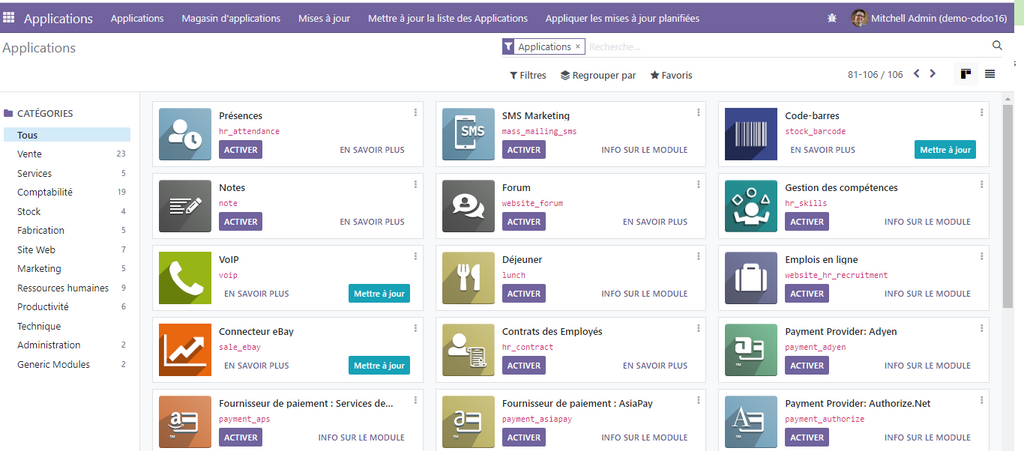The height and width of the screenshot is (451, 1024).
Task: Open the Regrouper par dropdown
Action: coord(598,75)
